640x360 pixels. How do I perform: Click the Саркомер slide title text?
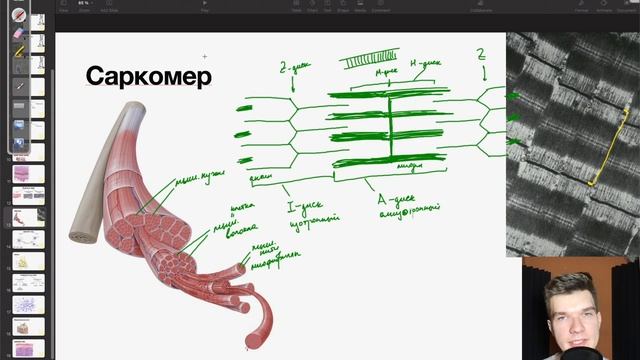tap(149, 76)
